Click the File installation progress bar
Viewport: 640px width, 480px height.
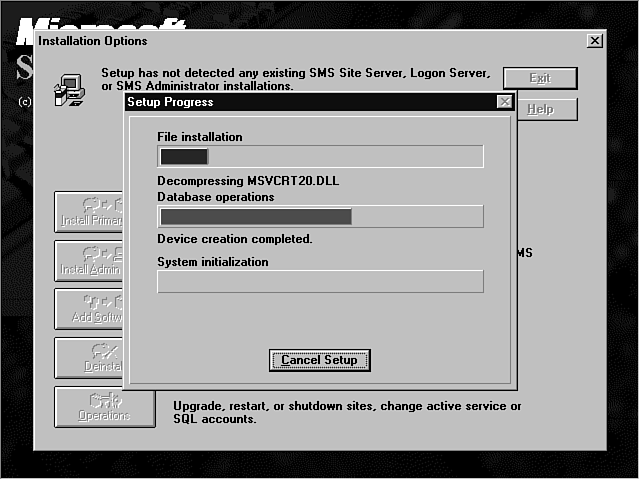tap(320, 156)
